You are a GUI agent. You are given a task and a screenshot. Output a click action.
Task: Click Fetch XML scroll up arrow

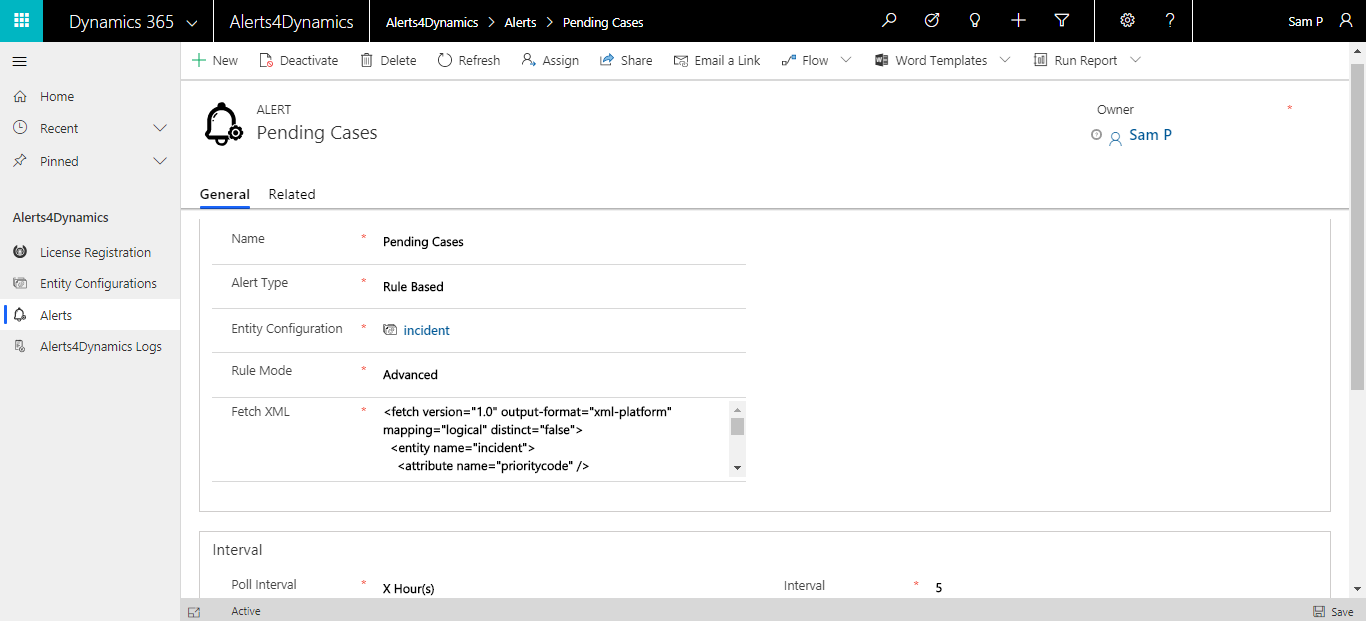point(737,408)
